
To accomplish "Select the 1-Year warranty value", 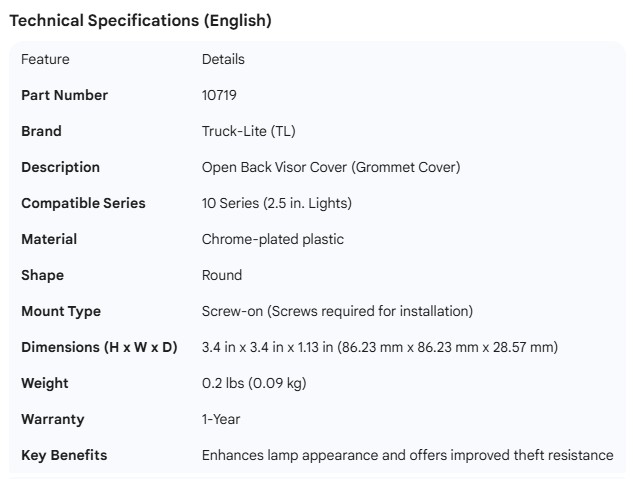I will 221,419.
